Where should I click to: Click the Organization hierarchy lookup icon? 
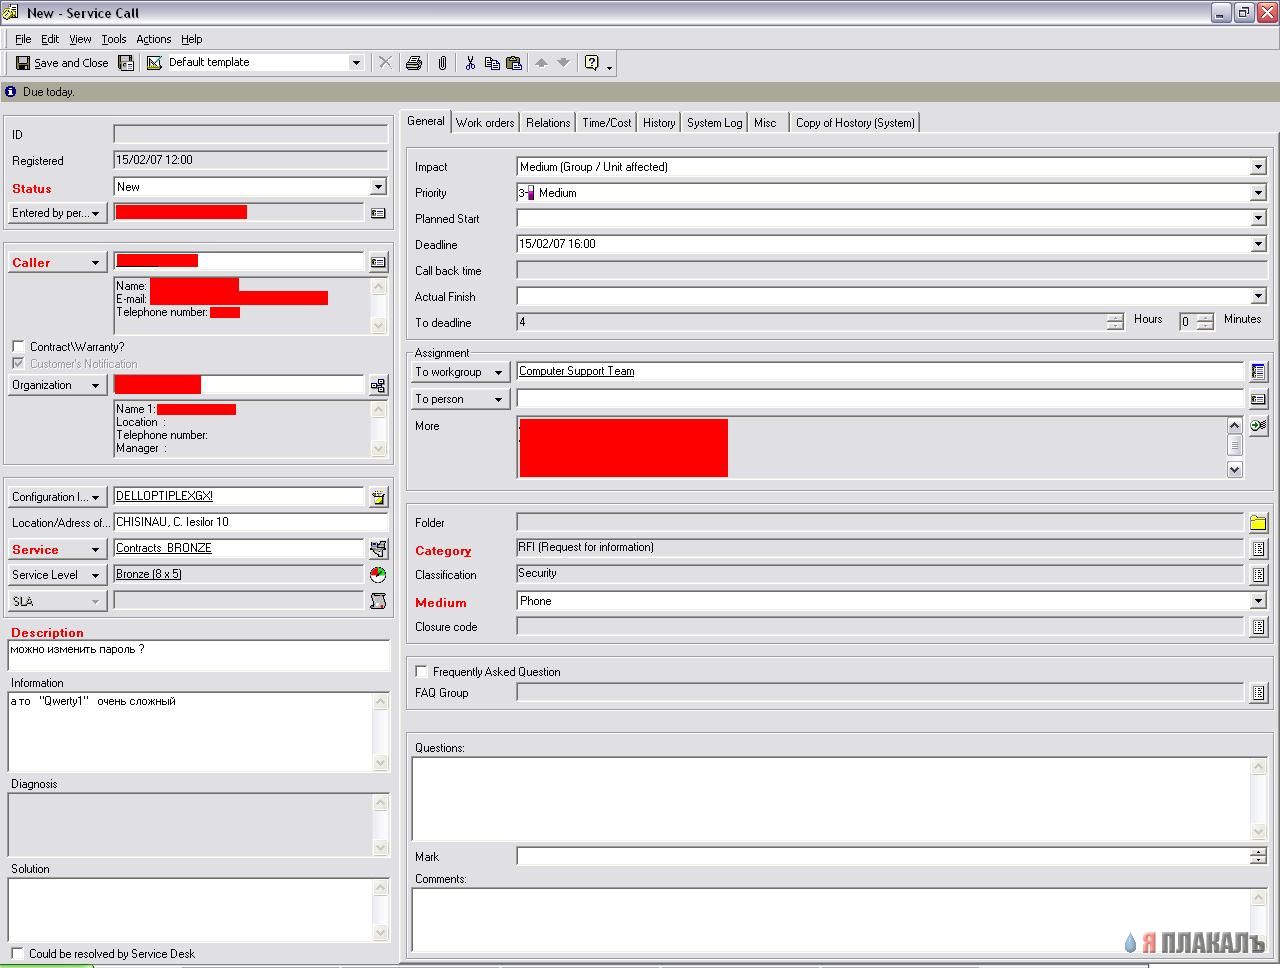tap(378, 385)
